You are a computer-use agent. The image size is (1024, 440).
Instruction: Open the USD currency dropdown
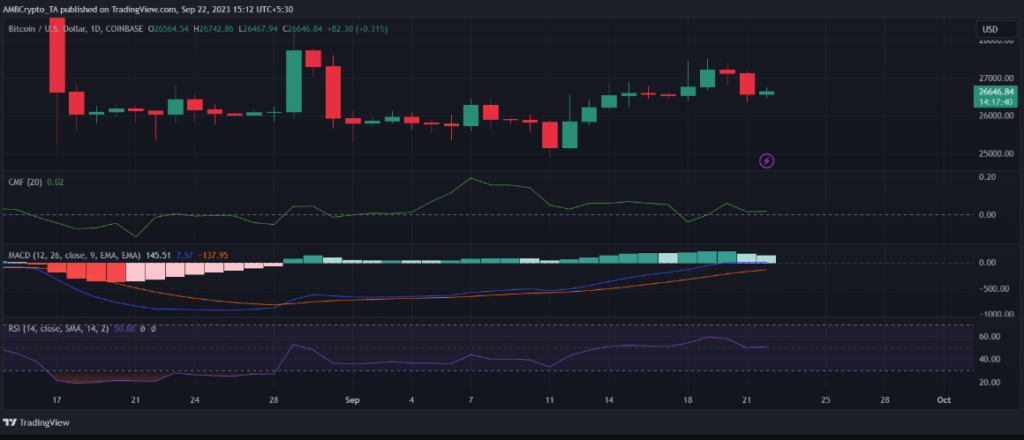click(991, 30)
